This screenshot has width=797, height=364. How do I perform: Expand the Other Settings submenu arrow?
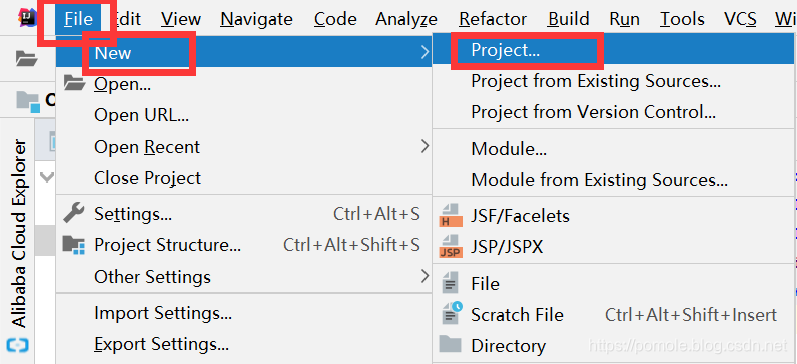click(424, 277)
